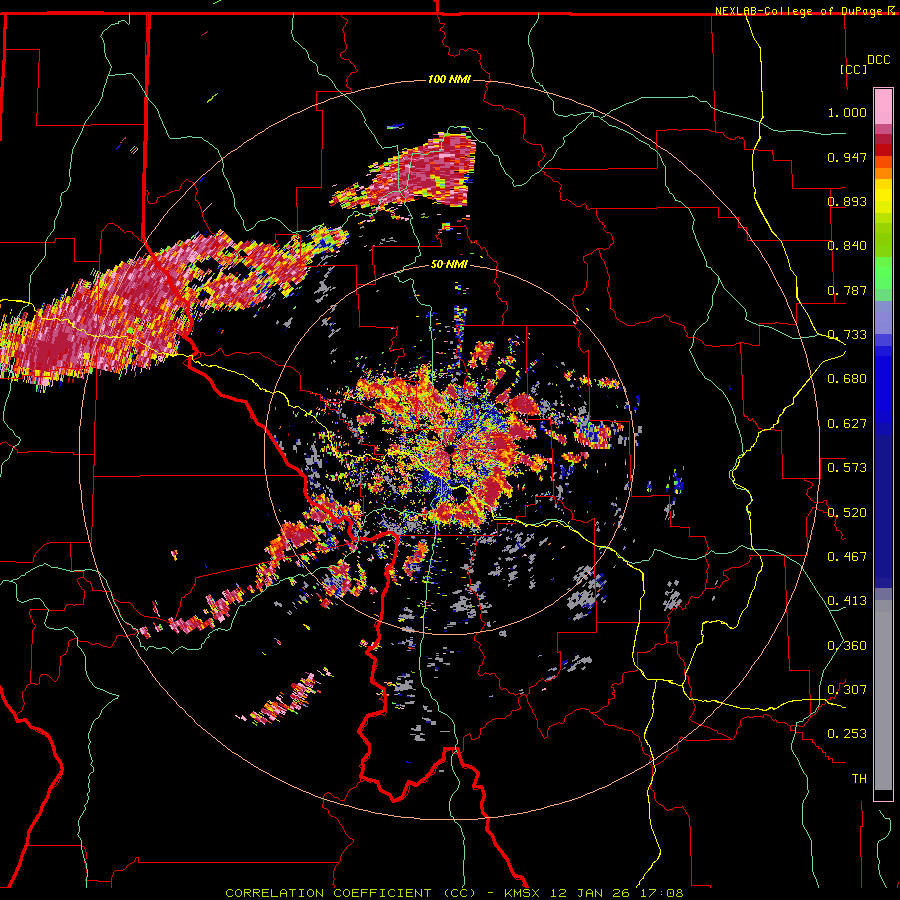Click the 100 NMI range ring label
Screen dimensions: 900x900
tap(449, 79)
